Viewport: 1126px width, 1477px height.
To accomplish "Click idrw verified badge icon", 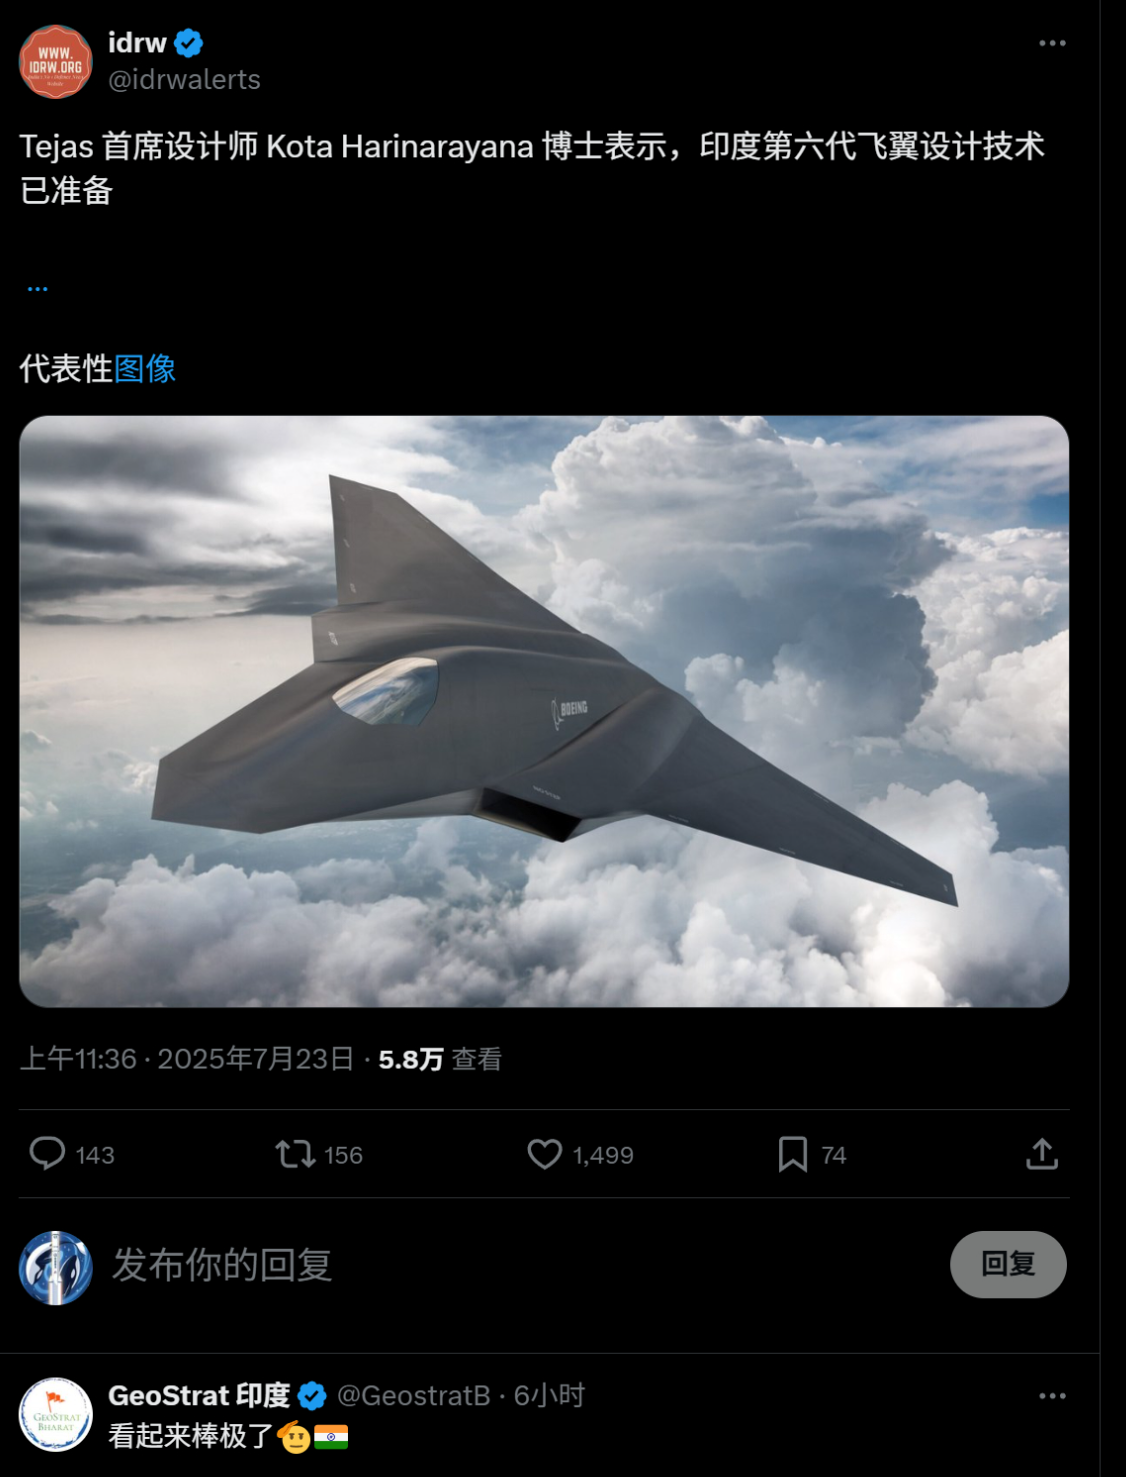I will point(189,43).
